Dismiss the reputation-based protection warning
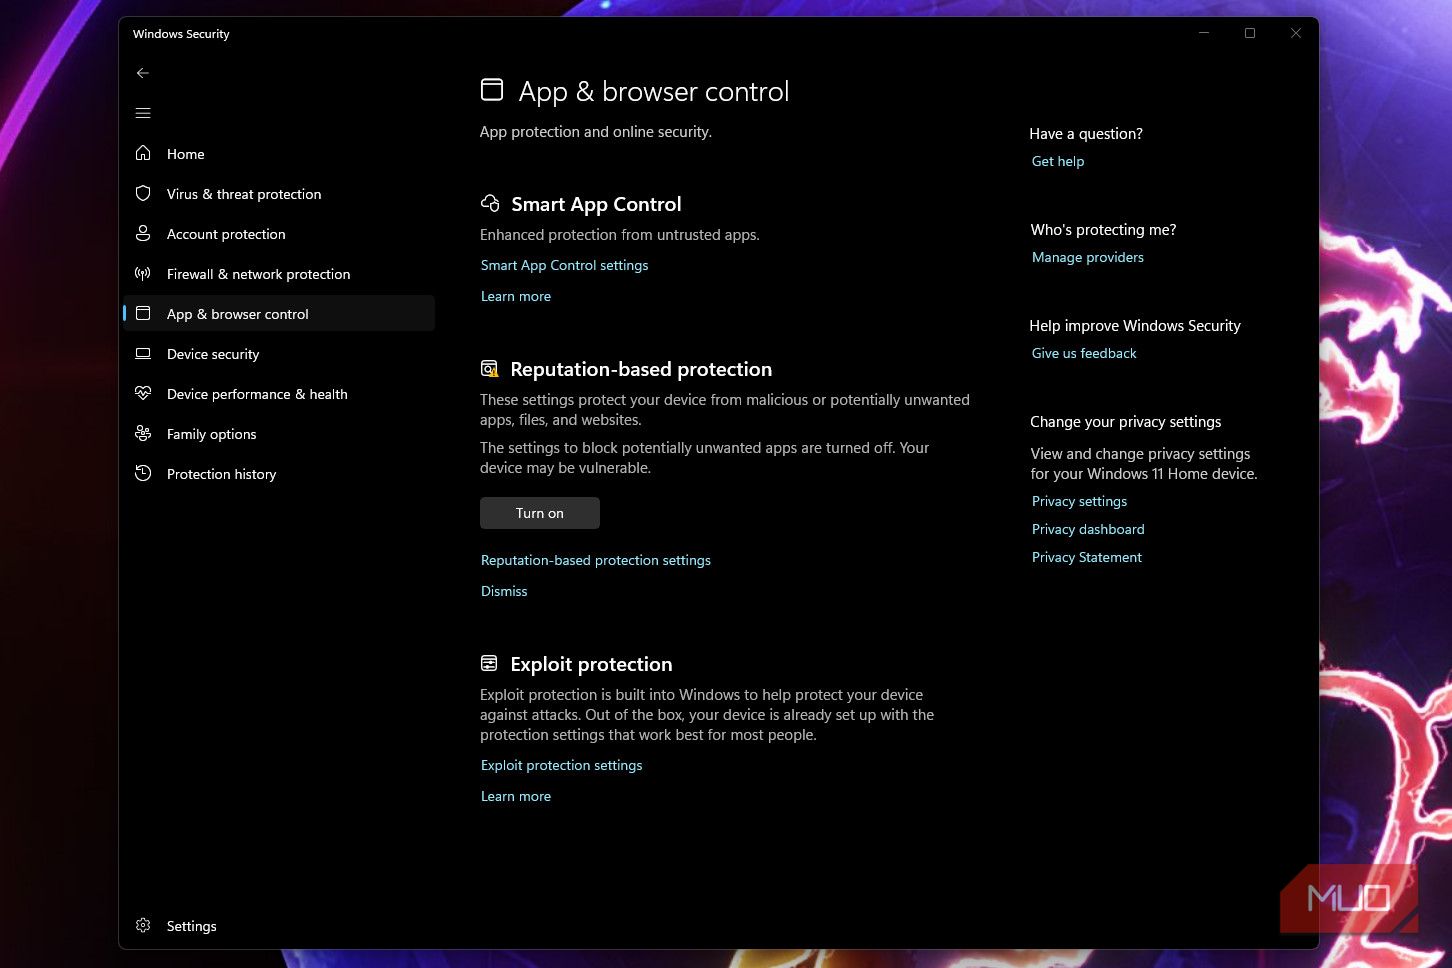This screenshot has width=1452, height=968. tap(504, 591)
